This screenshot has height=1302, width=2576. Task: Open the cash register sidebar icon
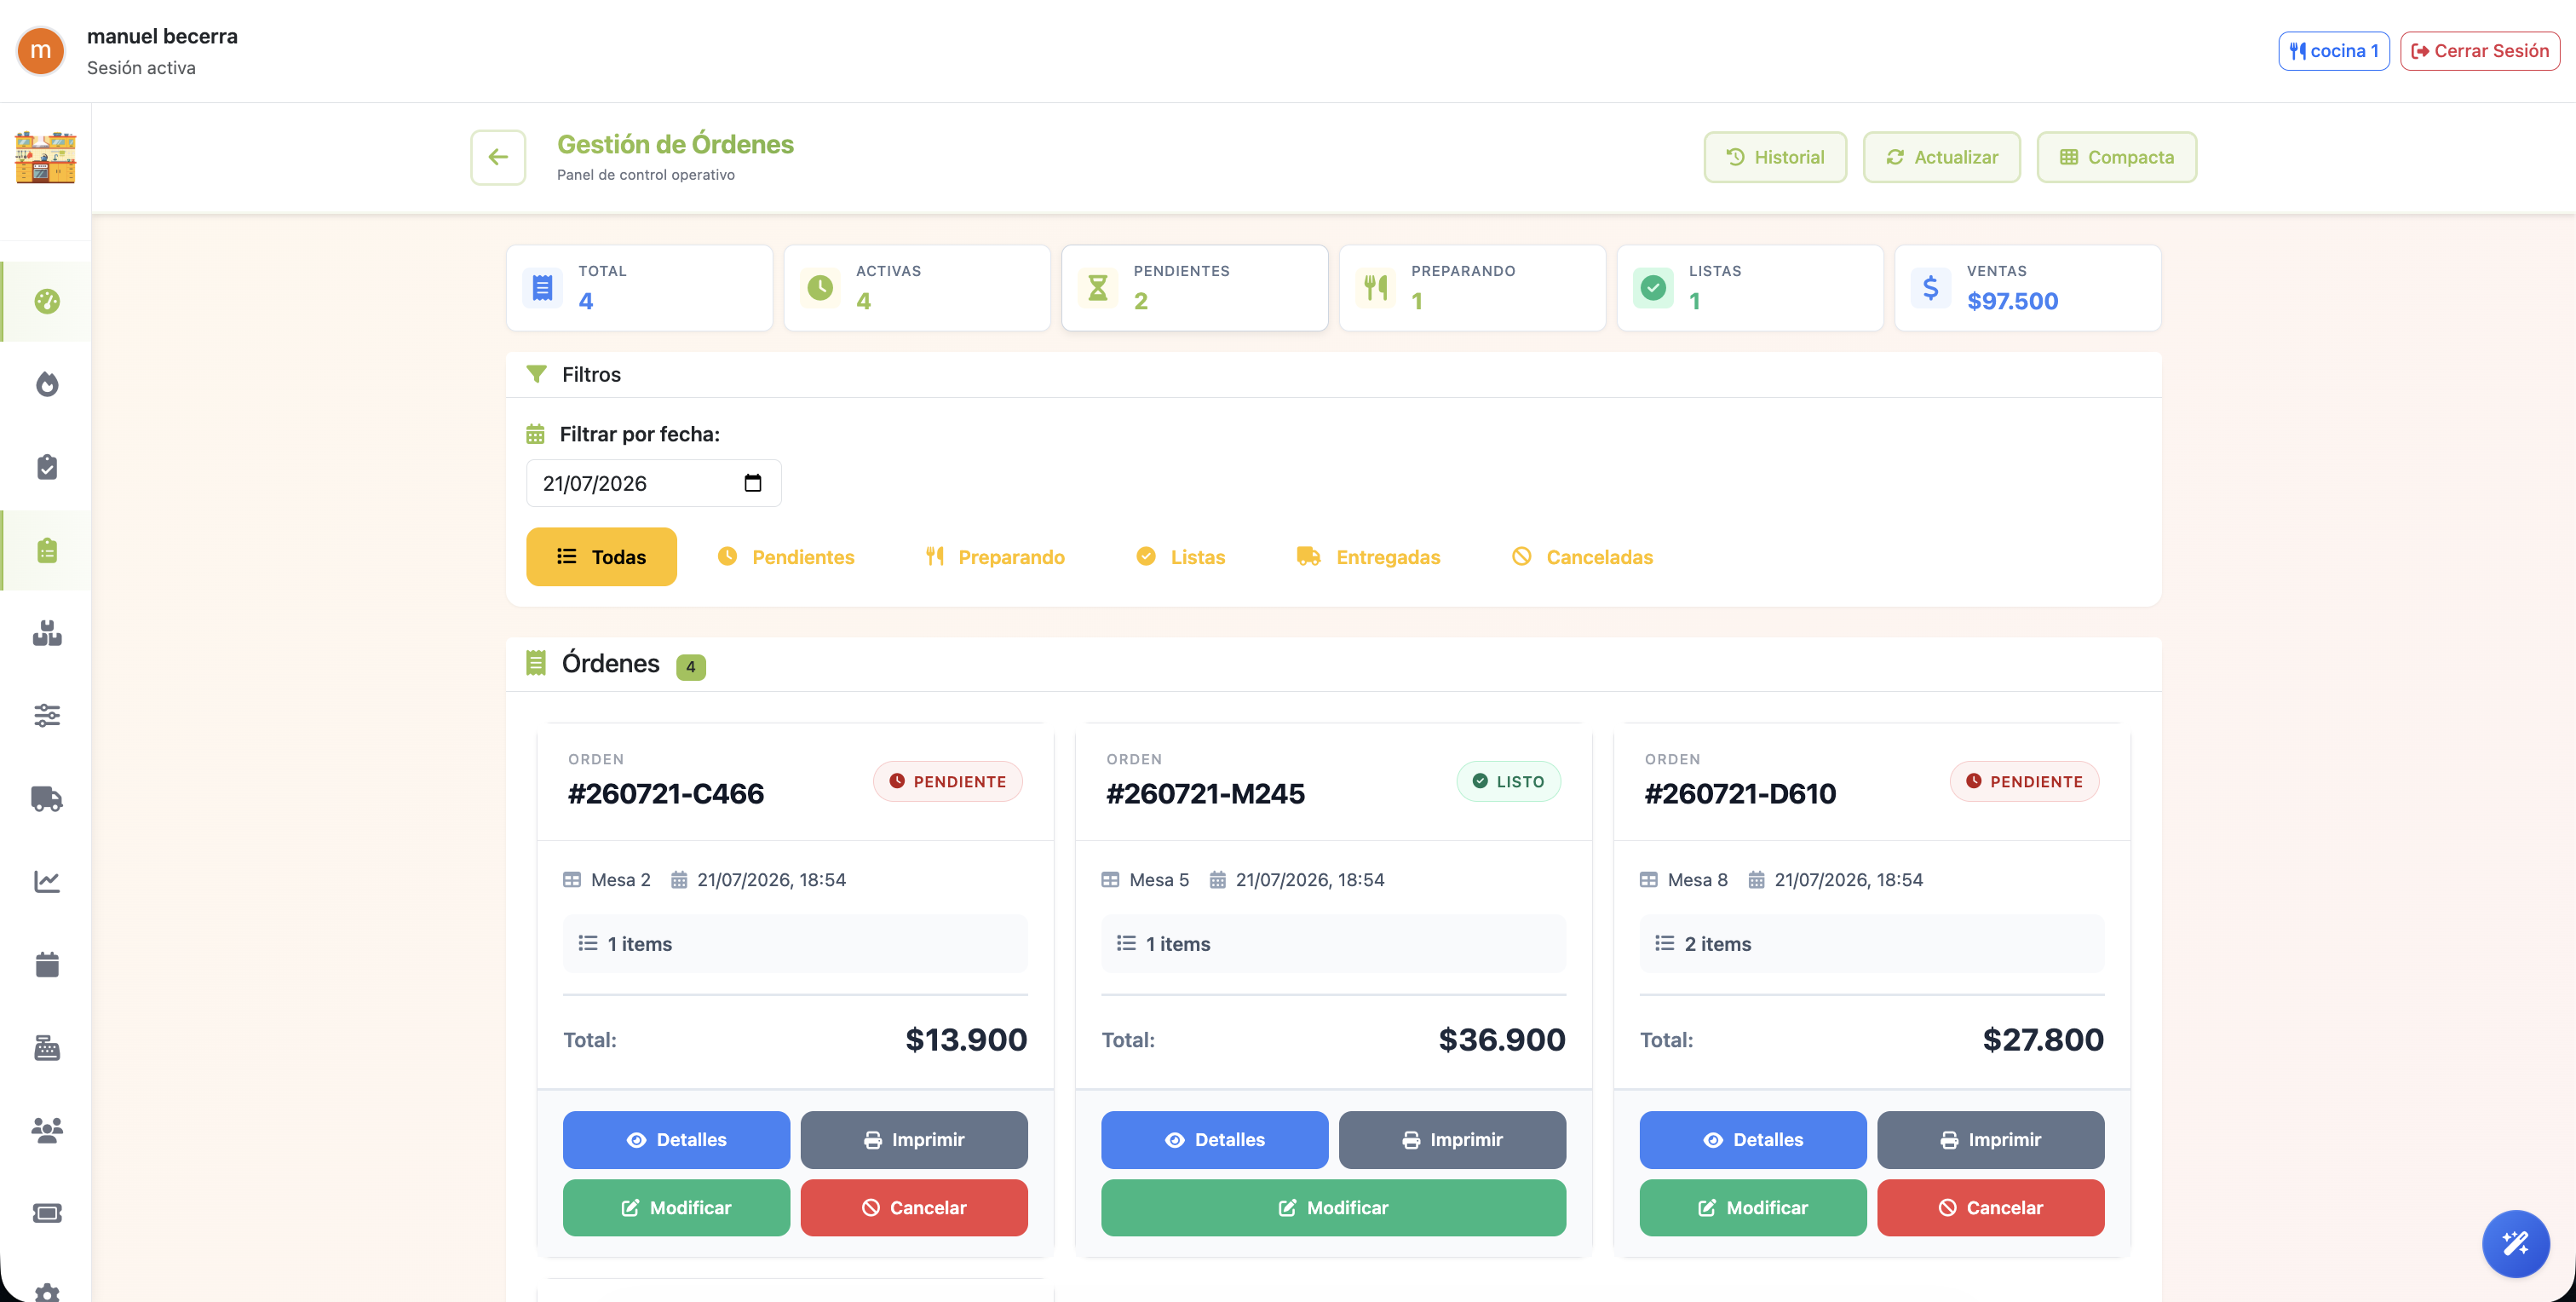tap(47, 1047)
